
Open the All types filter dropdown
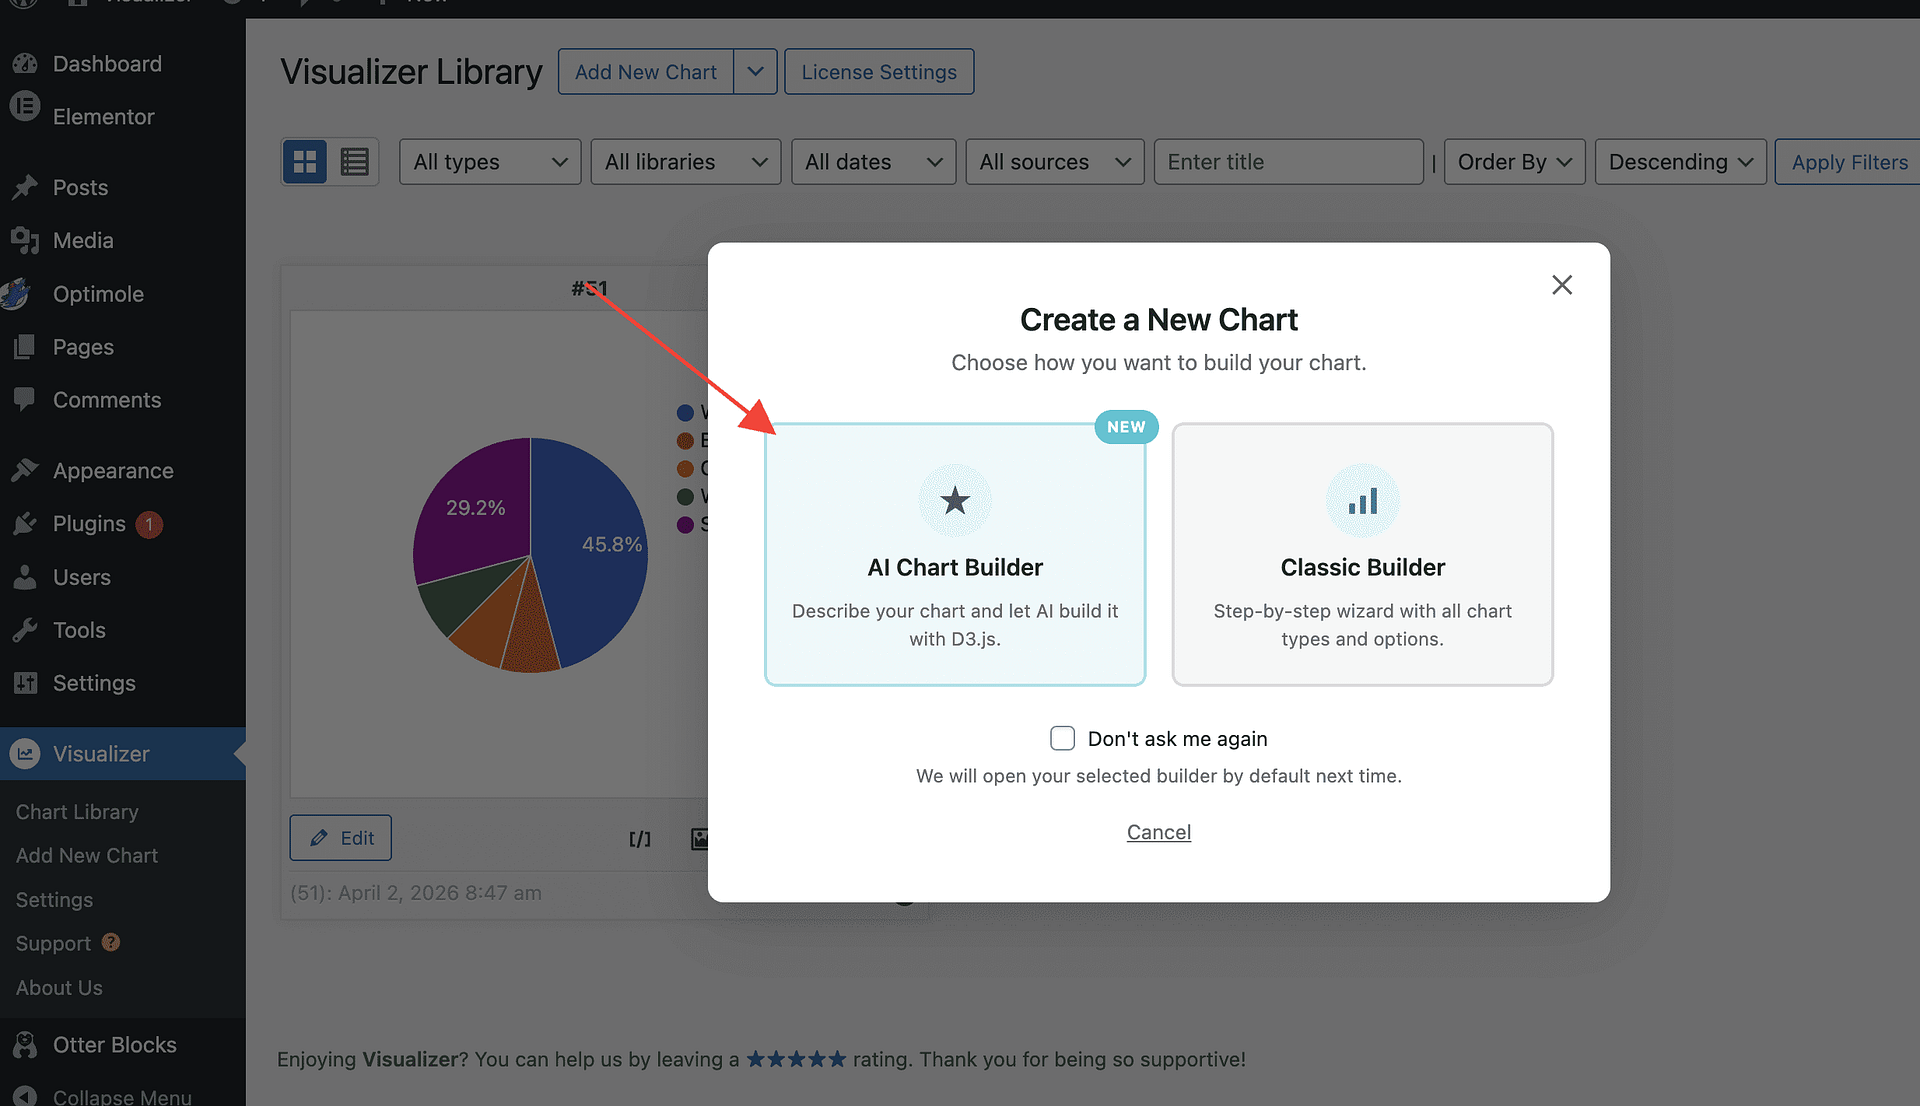[x=489, y=162]
